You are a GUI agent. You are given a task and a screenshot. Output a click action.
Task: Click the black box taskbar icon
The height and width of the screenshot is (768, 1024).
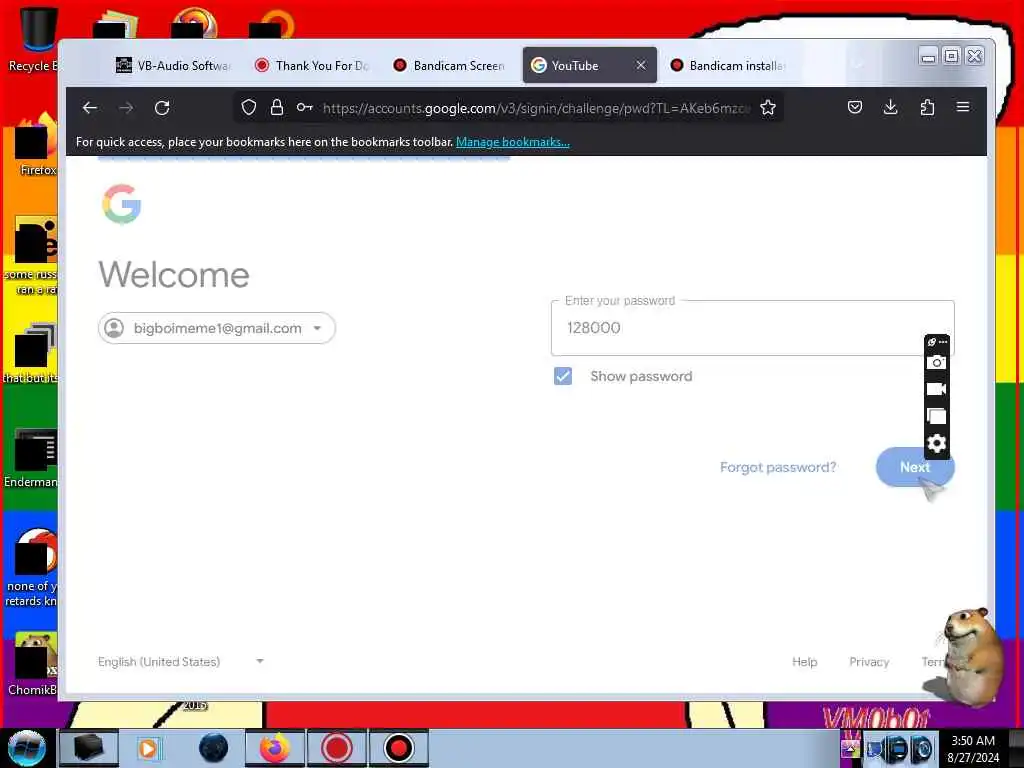click(x=89, y=748)
